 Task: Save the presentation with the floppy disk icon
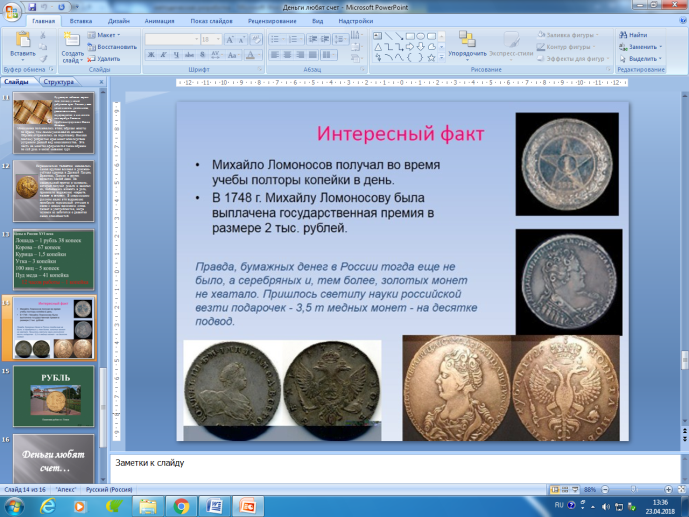(32, 7)
